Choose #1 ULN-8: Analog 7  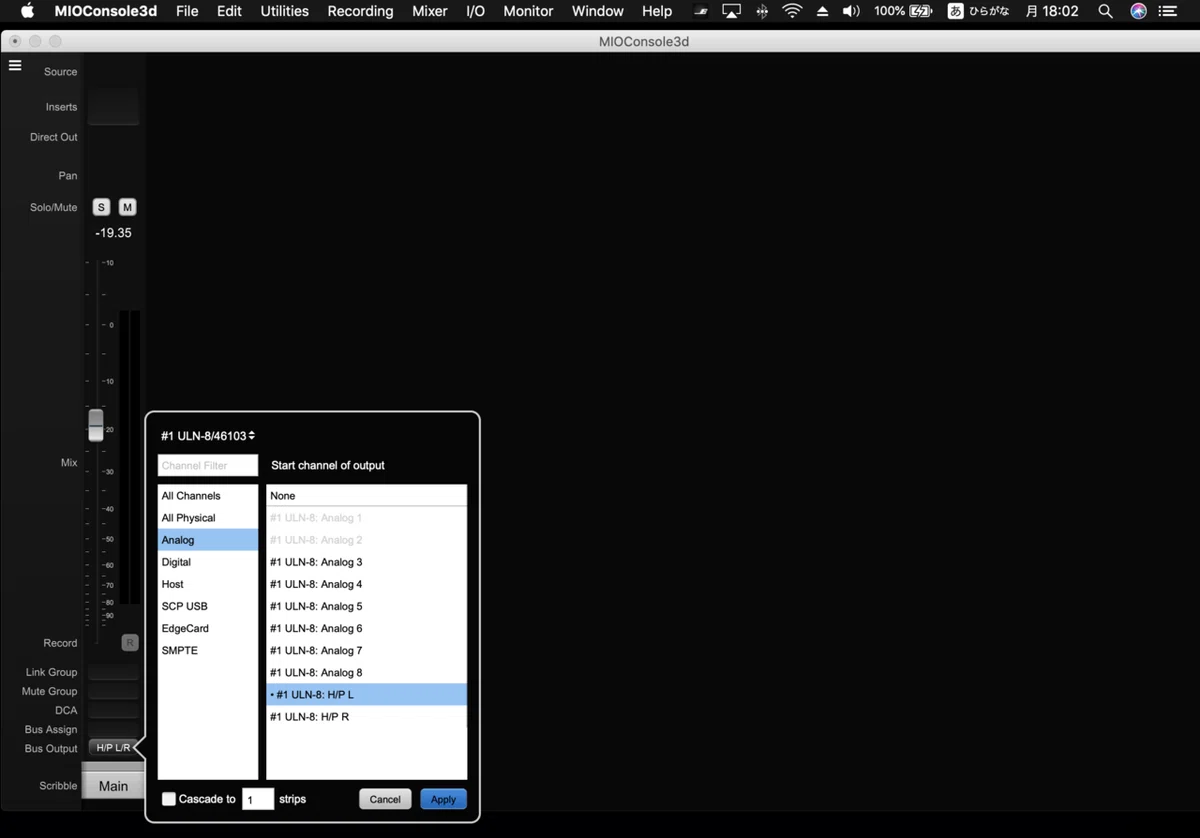(366, 650)
